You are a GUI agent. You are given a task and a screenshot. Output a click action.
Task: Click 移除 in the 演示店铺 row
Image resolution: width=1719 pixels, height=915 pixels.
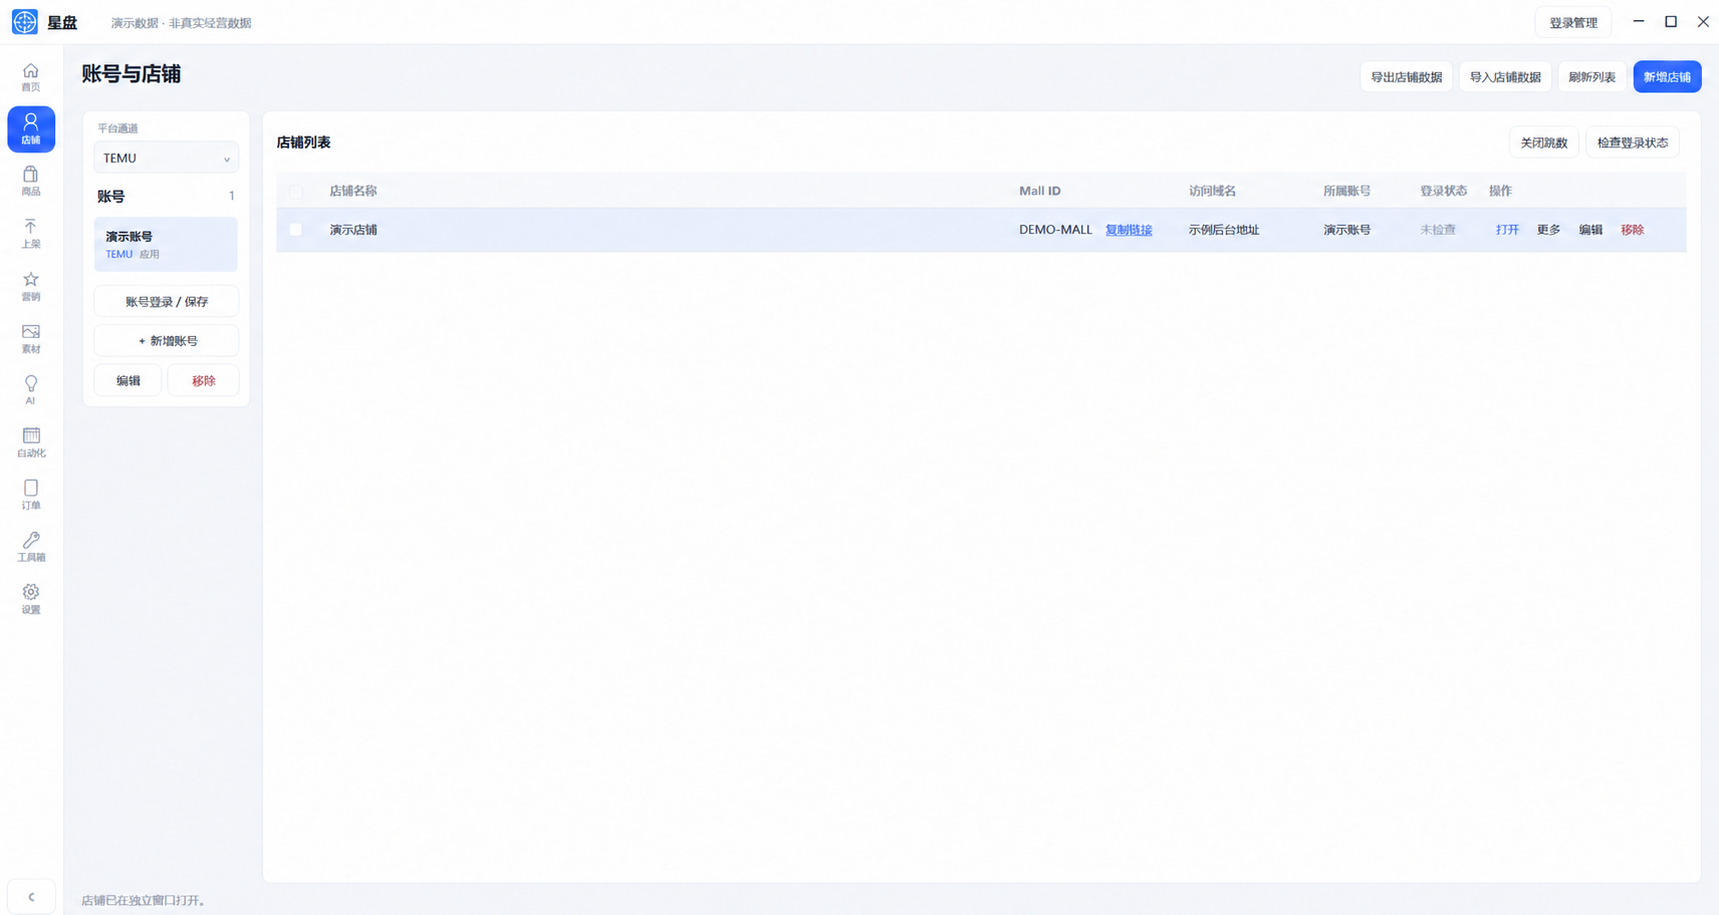pyautogui.click(x=1633, y=230)
